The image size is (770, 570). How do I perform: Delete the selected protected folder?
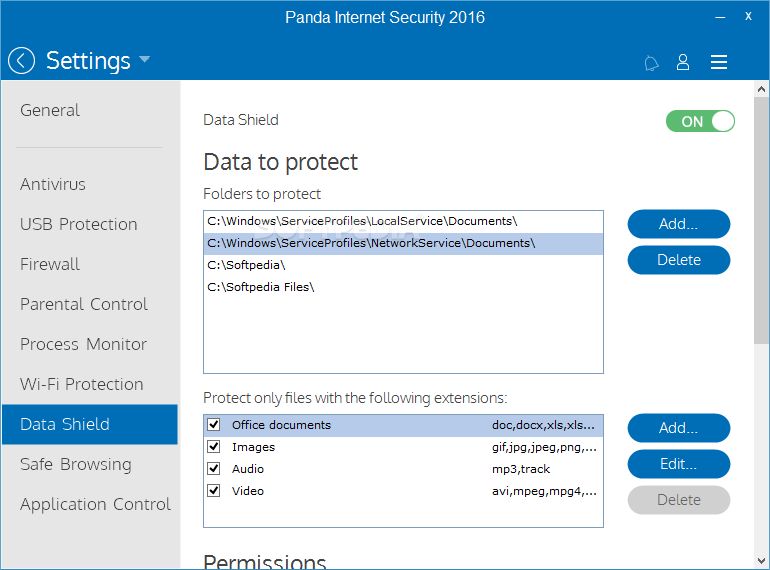[679, 260]
